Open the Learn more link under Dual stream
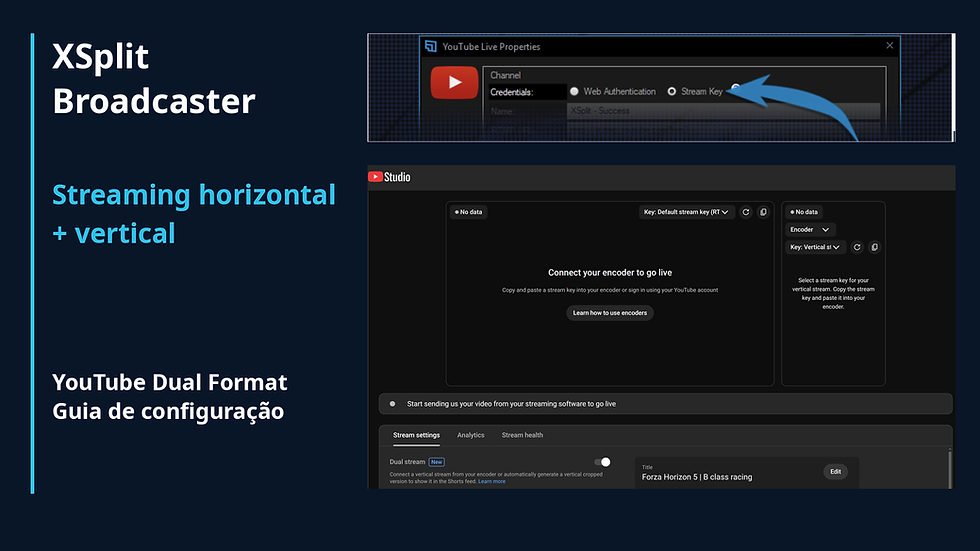 pos(492,482)
